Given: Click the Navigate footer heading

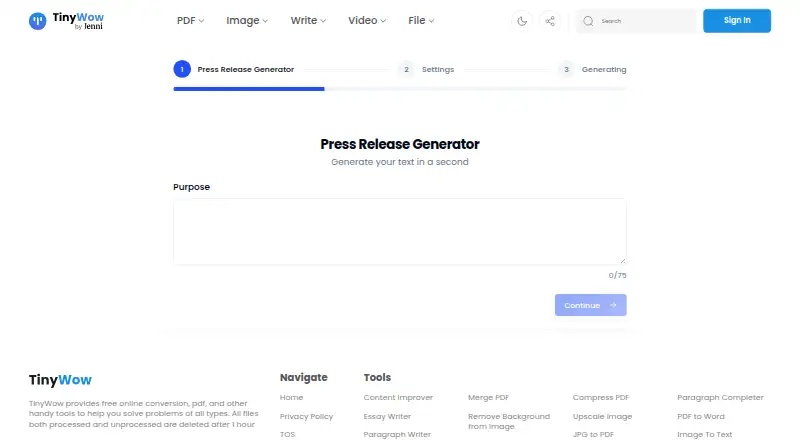Looking at the screenshot, I should (304, 377).
